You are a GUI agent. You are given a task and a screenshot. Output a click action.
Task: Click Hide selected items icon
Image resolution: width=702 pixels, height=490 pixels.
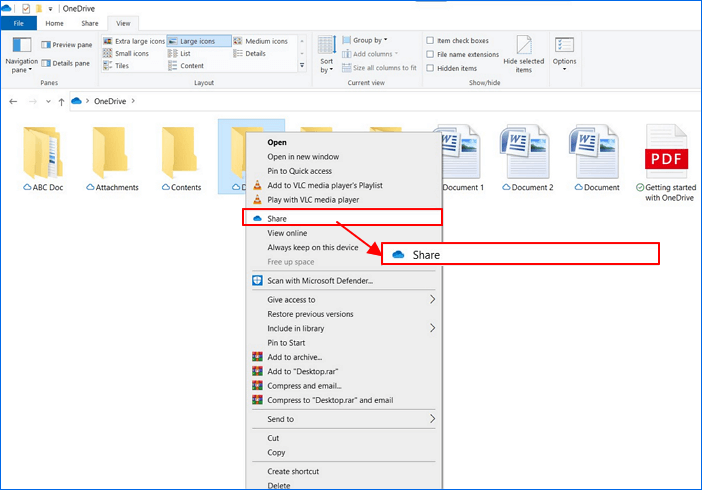pyautogui.click(x=524, y=53)
